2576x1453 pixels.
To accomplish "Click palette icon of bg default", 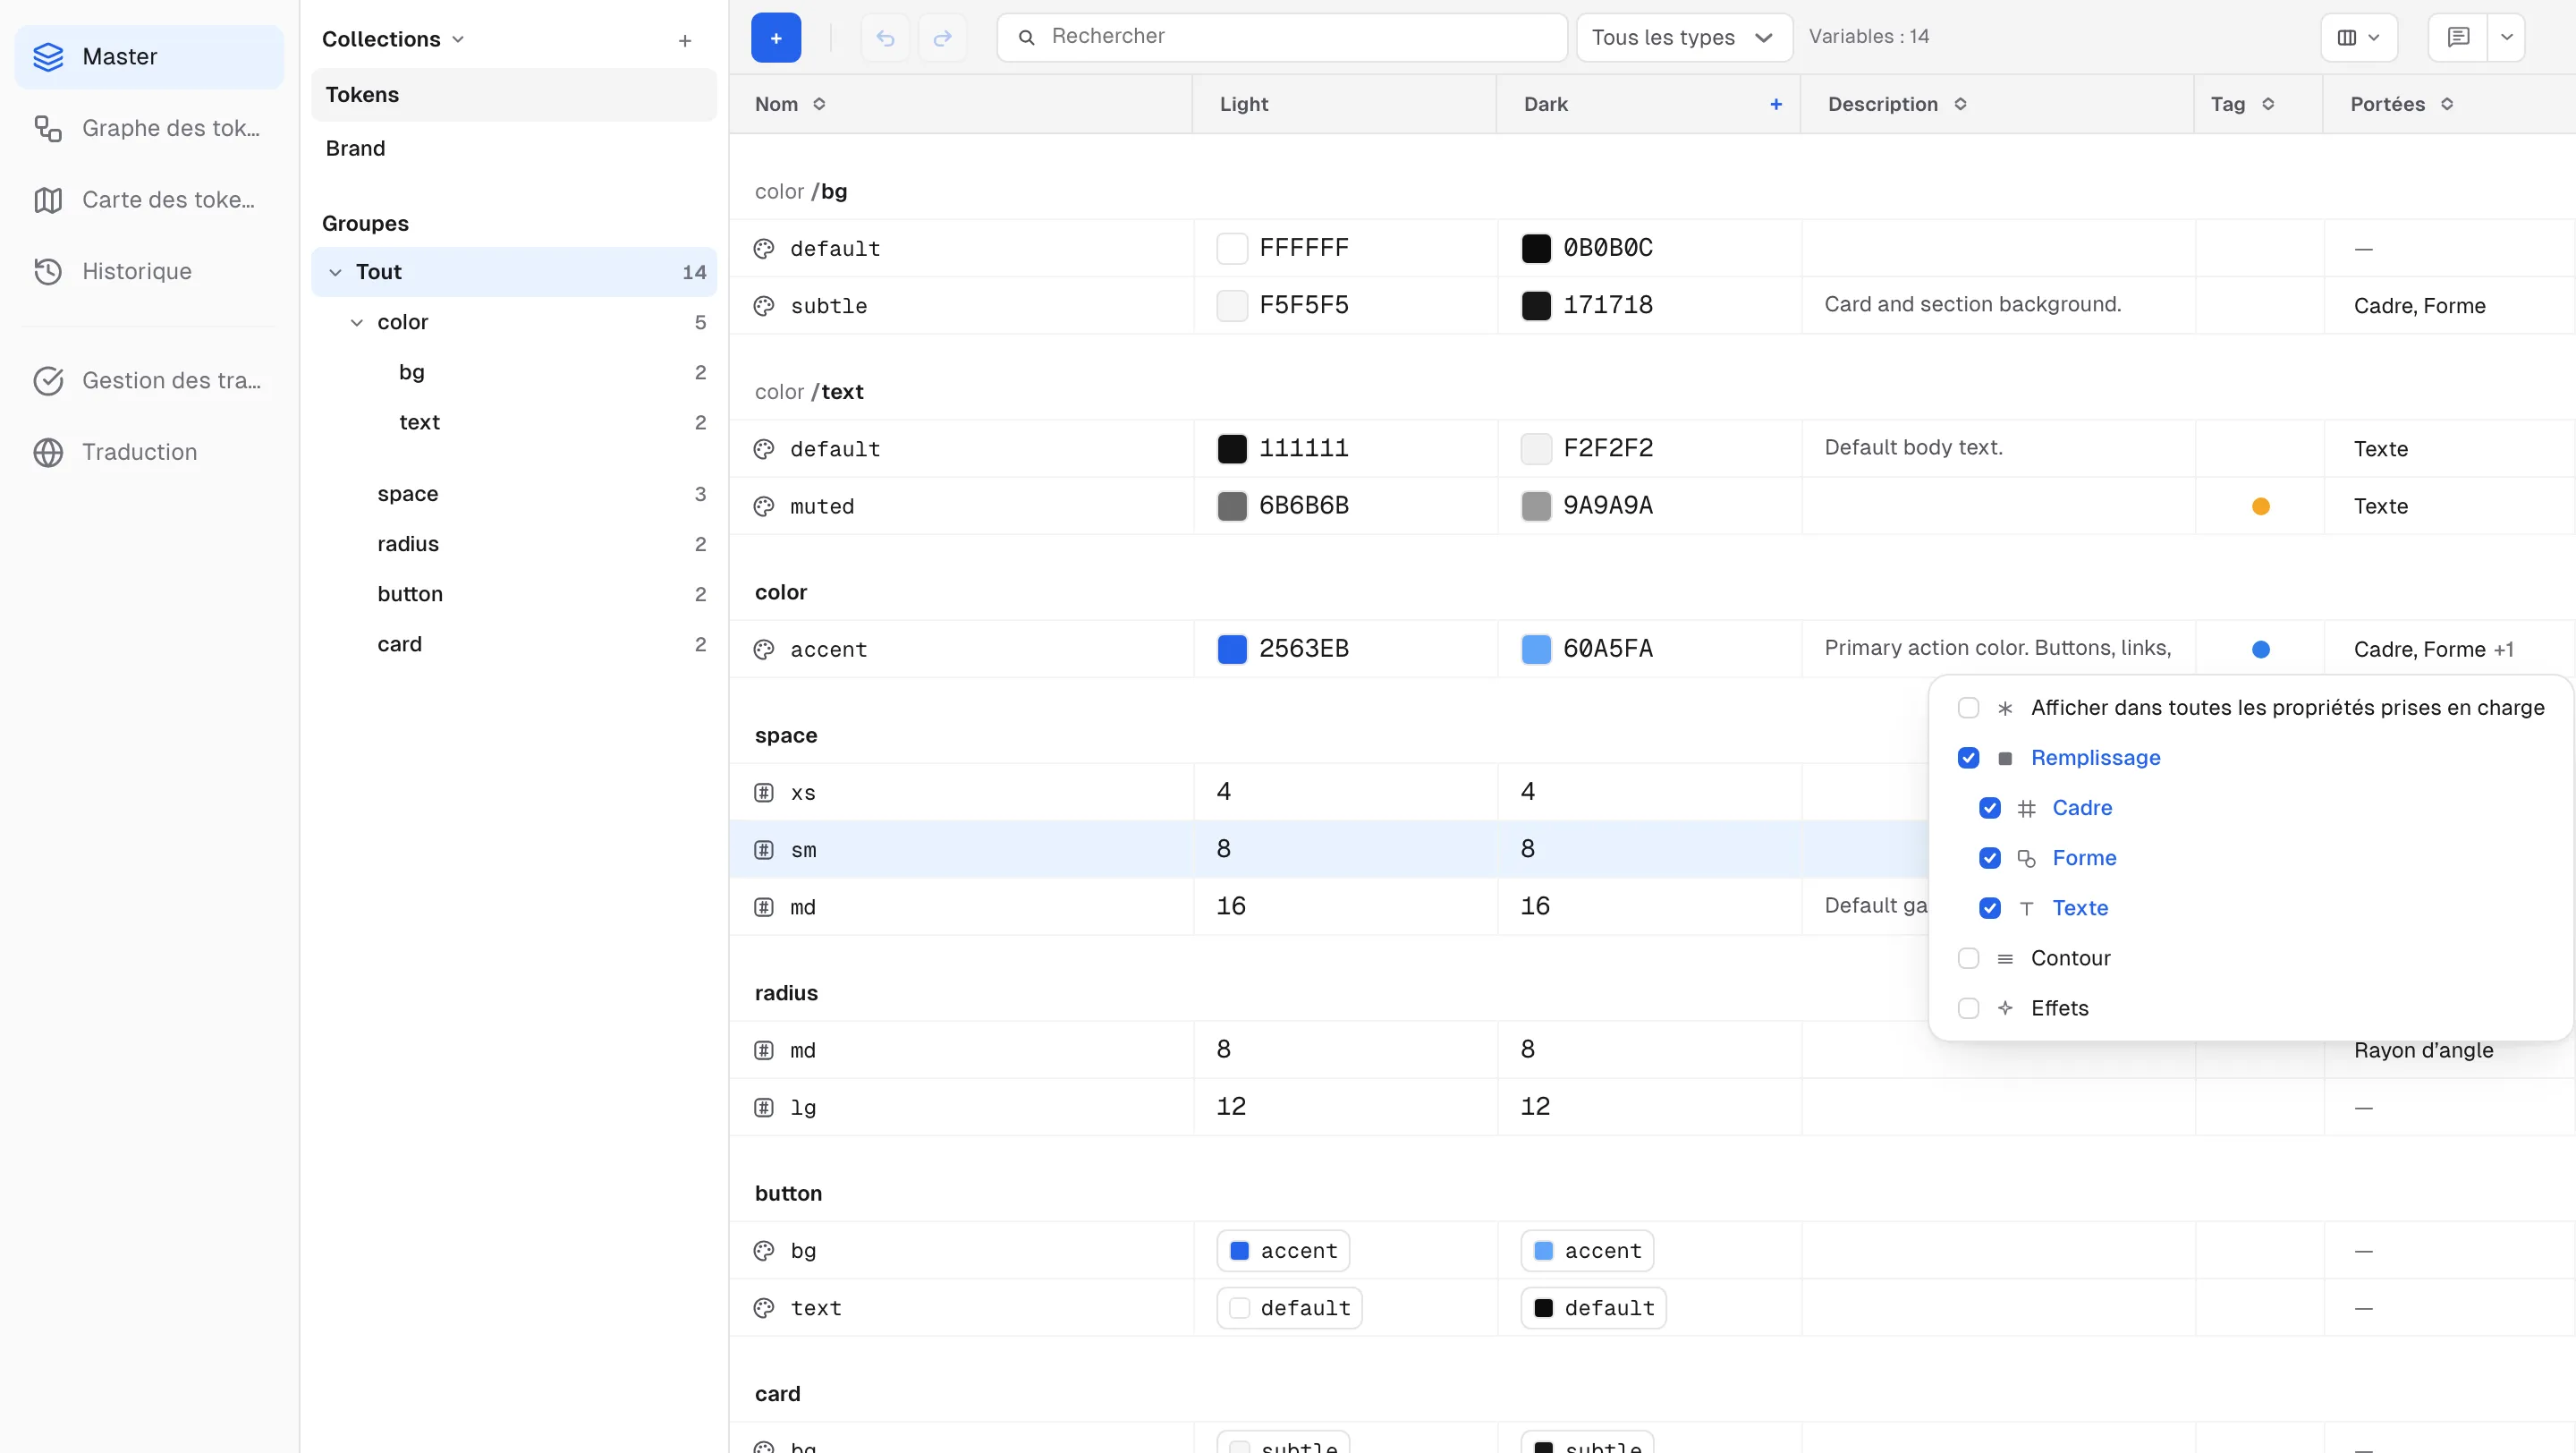I will (764, 248).
